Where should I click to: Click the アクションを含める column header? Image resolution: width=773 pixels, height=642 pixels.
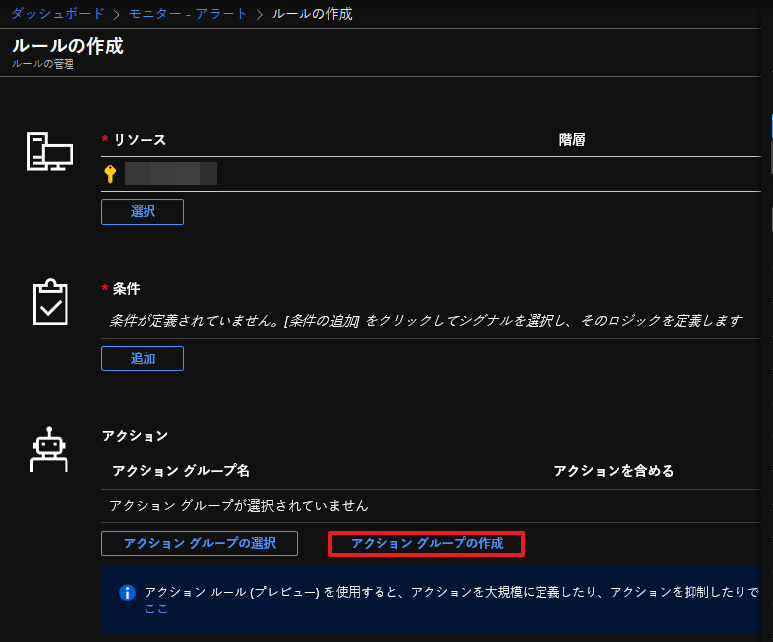coord(614,471)
